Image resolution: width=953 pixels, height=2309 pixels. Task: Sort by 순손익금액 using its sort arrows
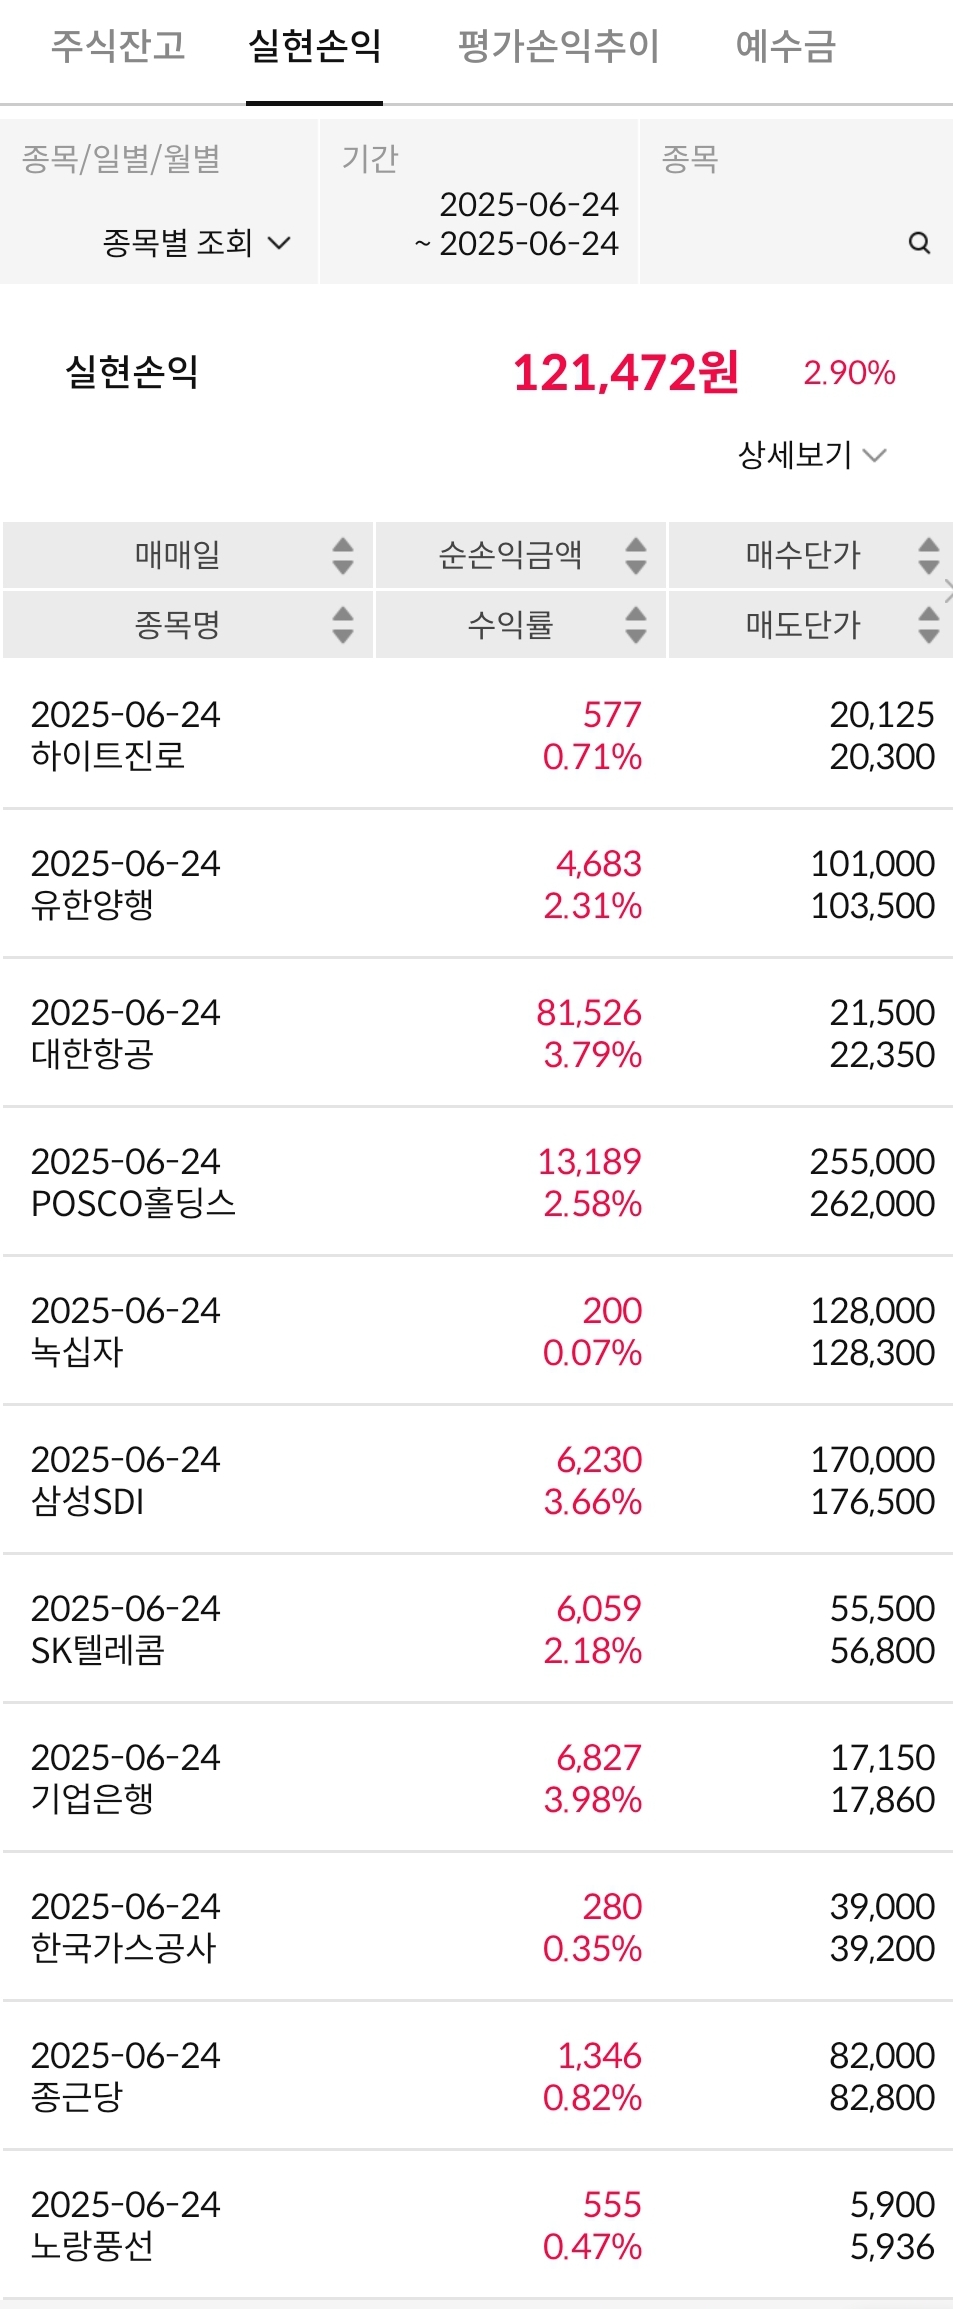click(x=636, y=555)
